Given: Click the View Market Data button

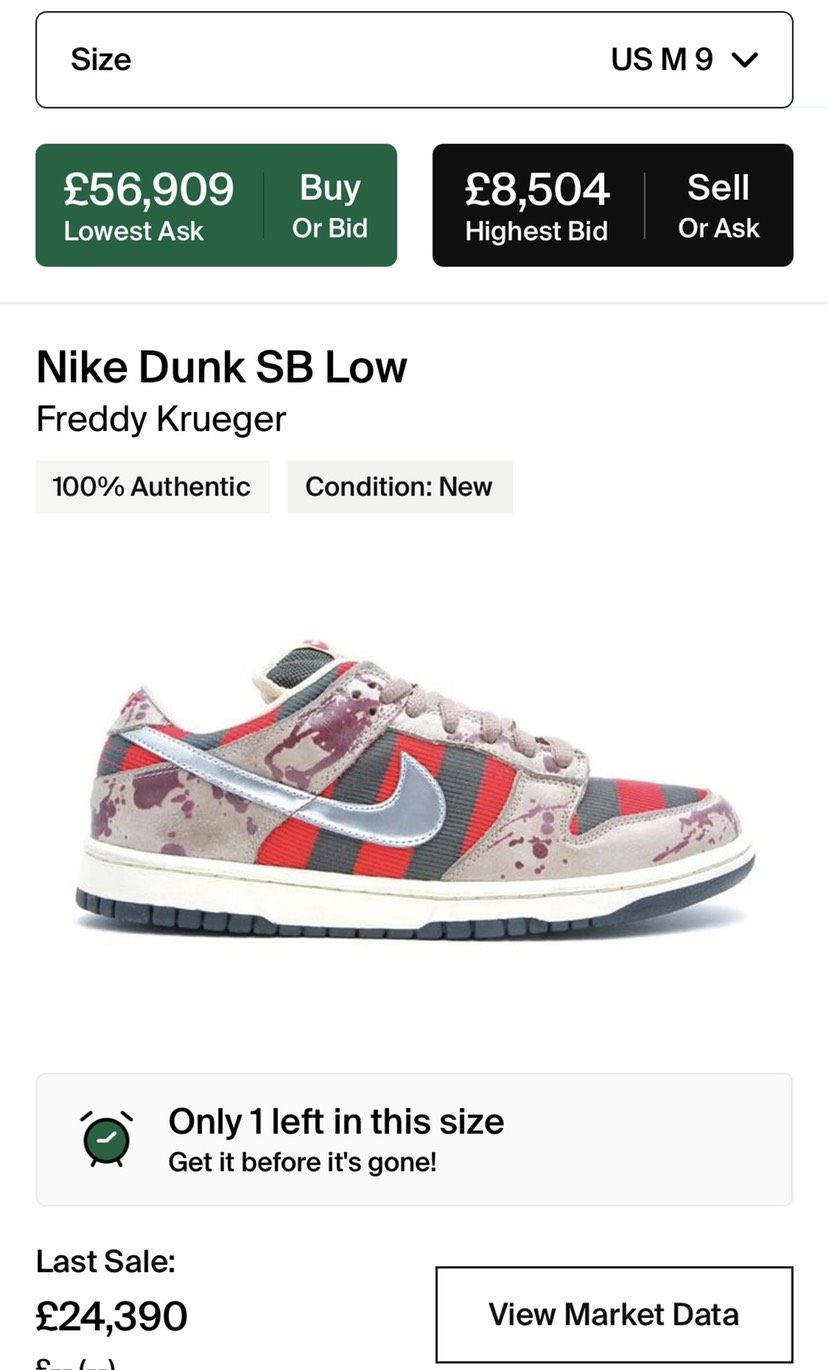Looking at the screenshot, I should tap(614, 1314).
